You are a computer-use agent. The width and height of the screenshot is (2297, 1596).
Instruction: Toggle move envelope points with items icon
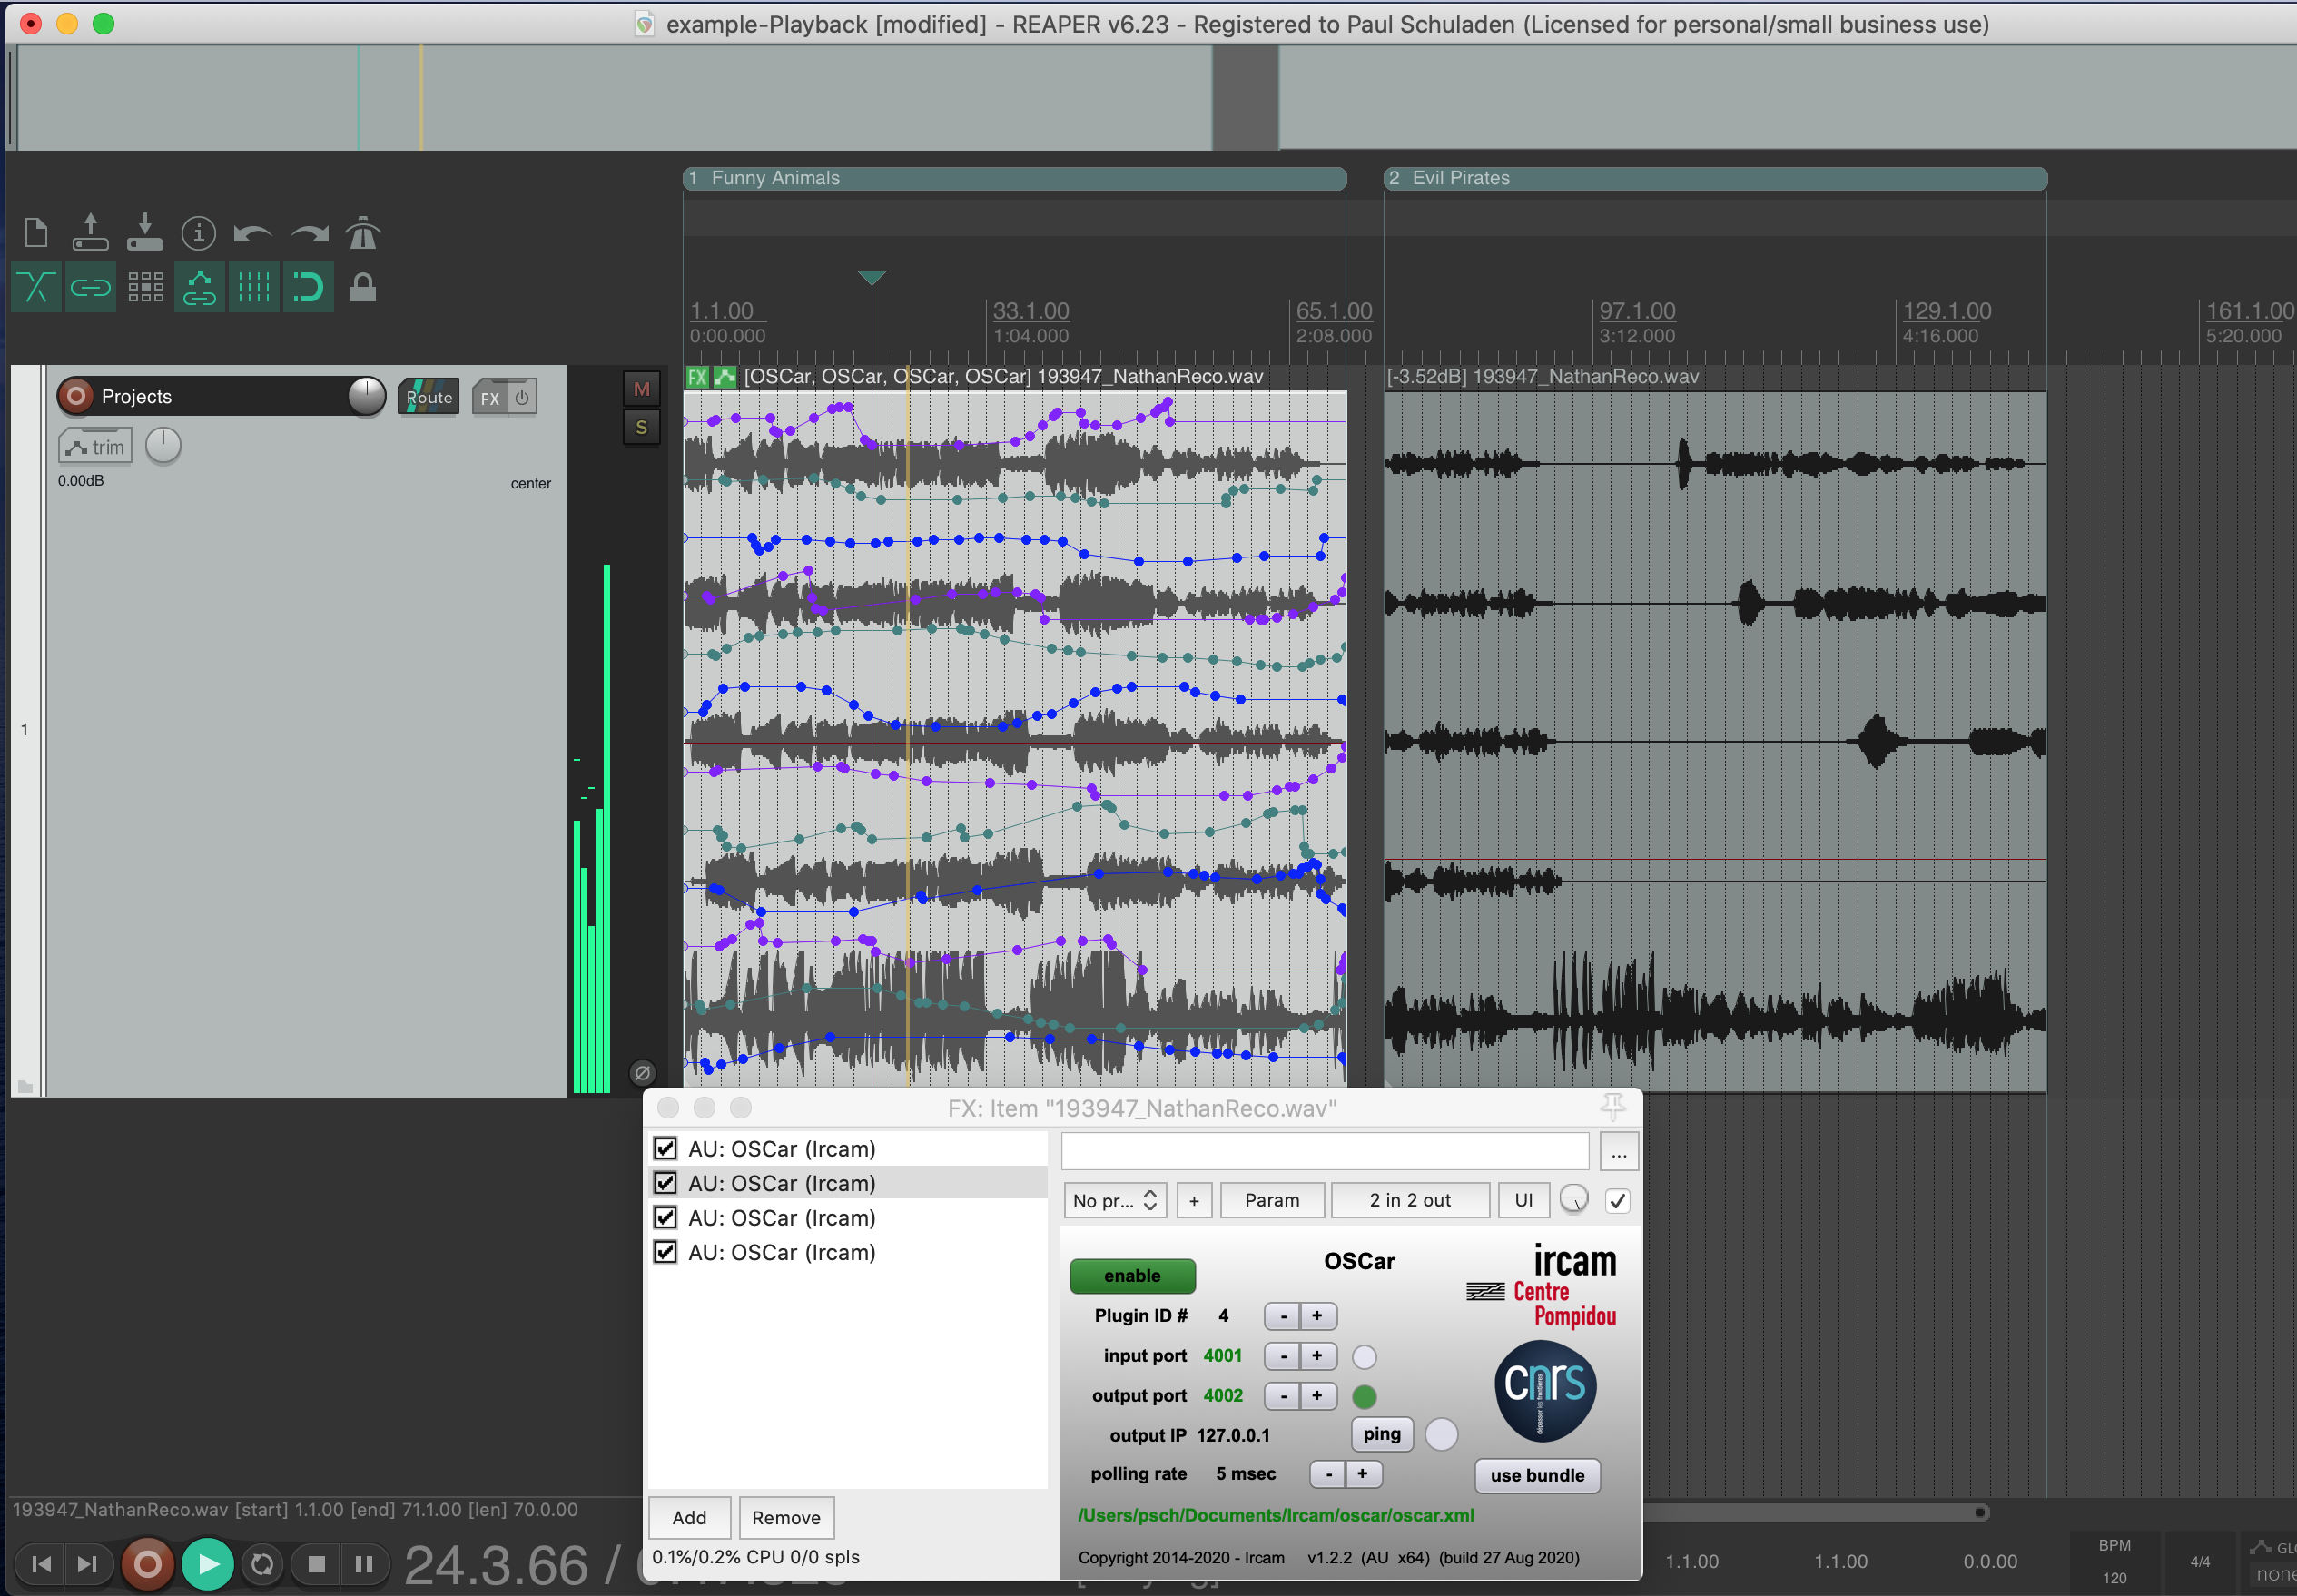(199, 288)
